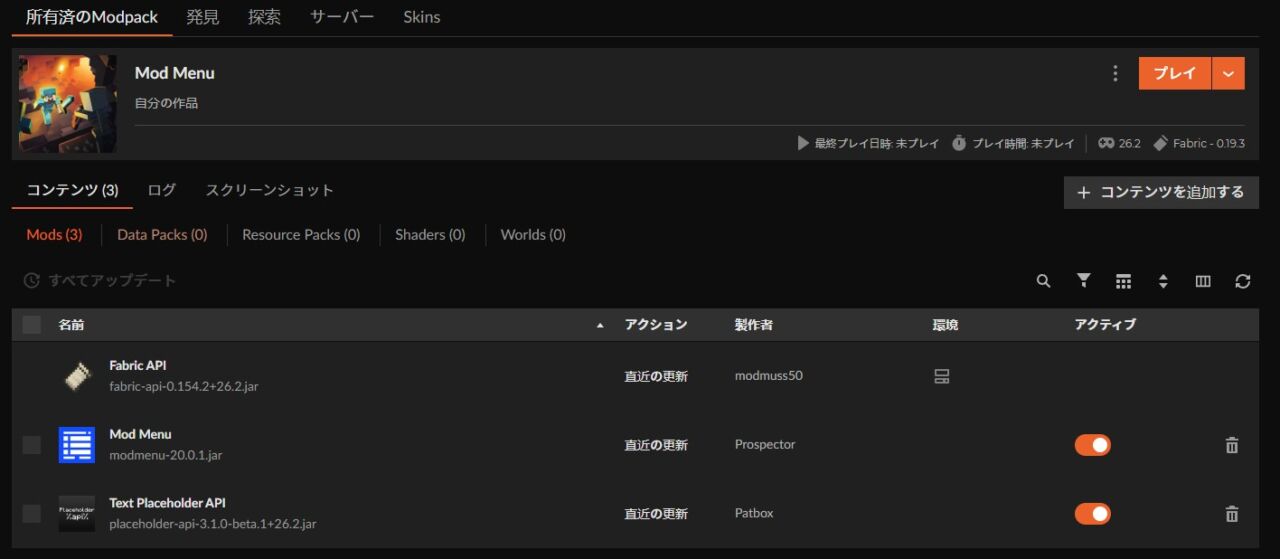Image resolution: width=1280 pixels, height=559 pixels.
Task: Click author name modmuss50
Action: pos(769,376)
